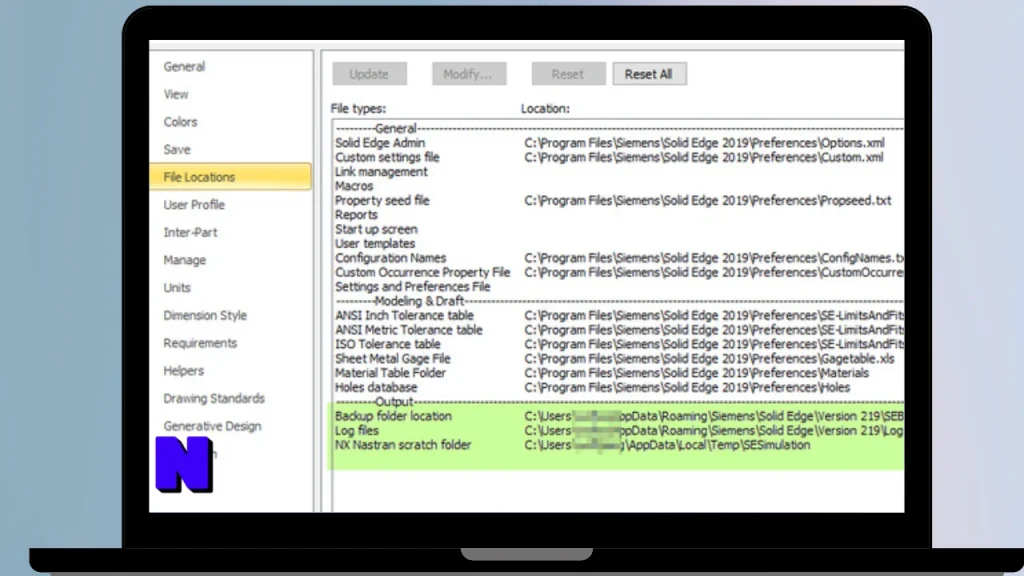Click the Temp\SESimulation location path
This screenshot has width=1024, height=576.
pos(667,445)
